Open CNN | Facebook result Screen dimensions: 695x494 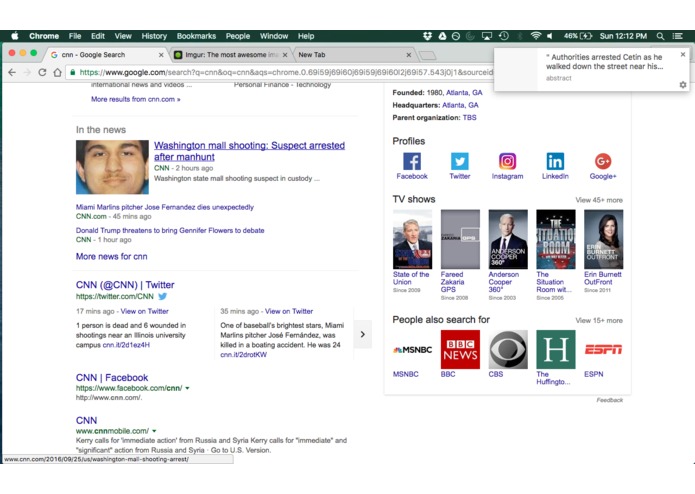coord(112,377)
